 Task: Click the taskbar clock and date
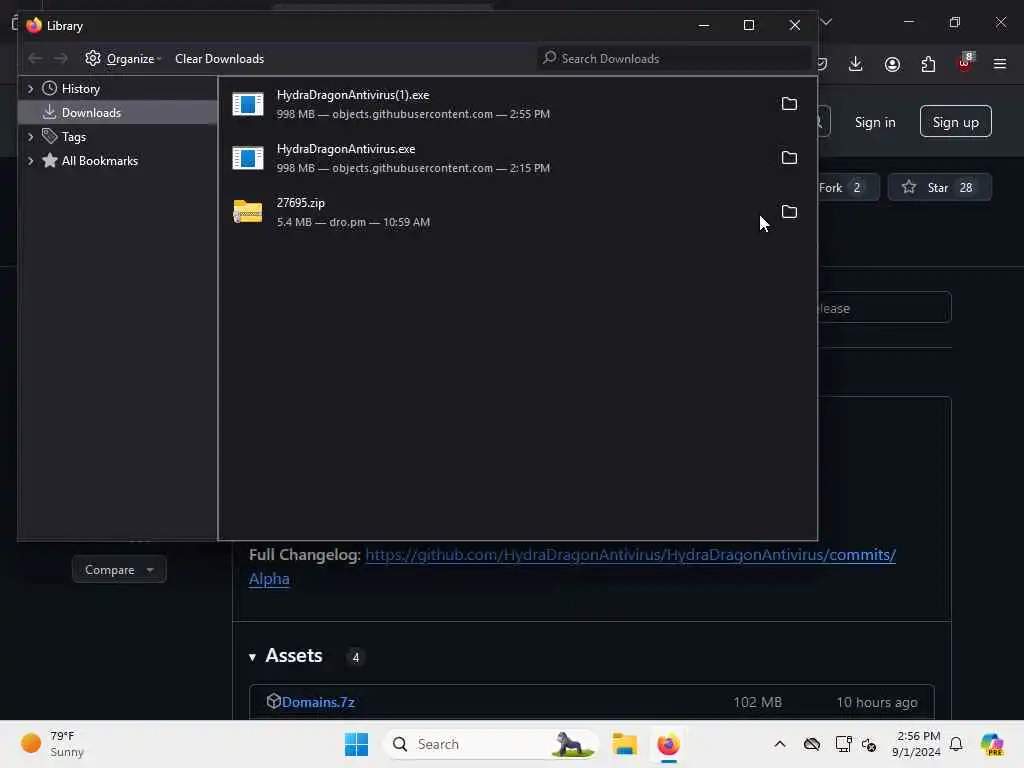917,744
